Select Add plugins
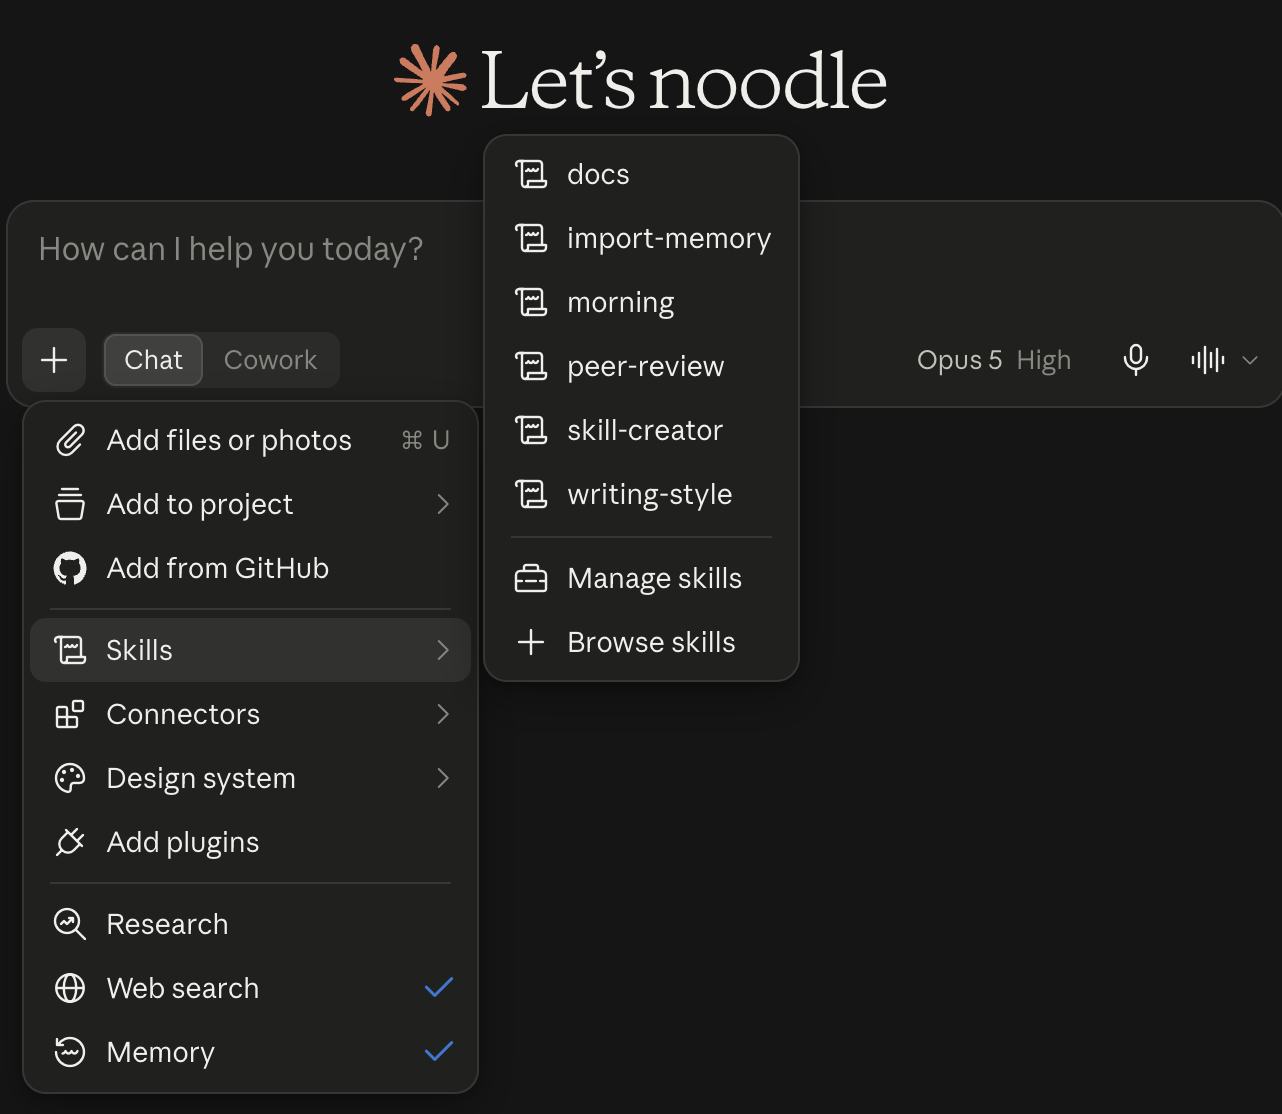The width and height of the screenshot is (1282, 1114). coord(250,842)
